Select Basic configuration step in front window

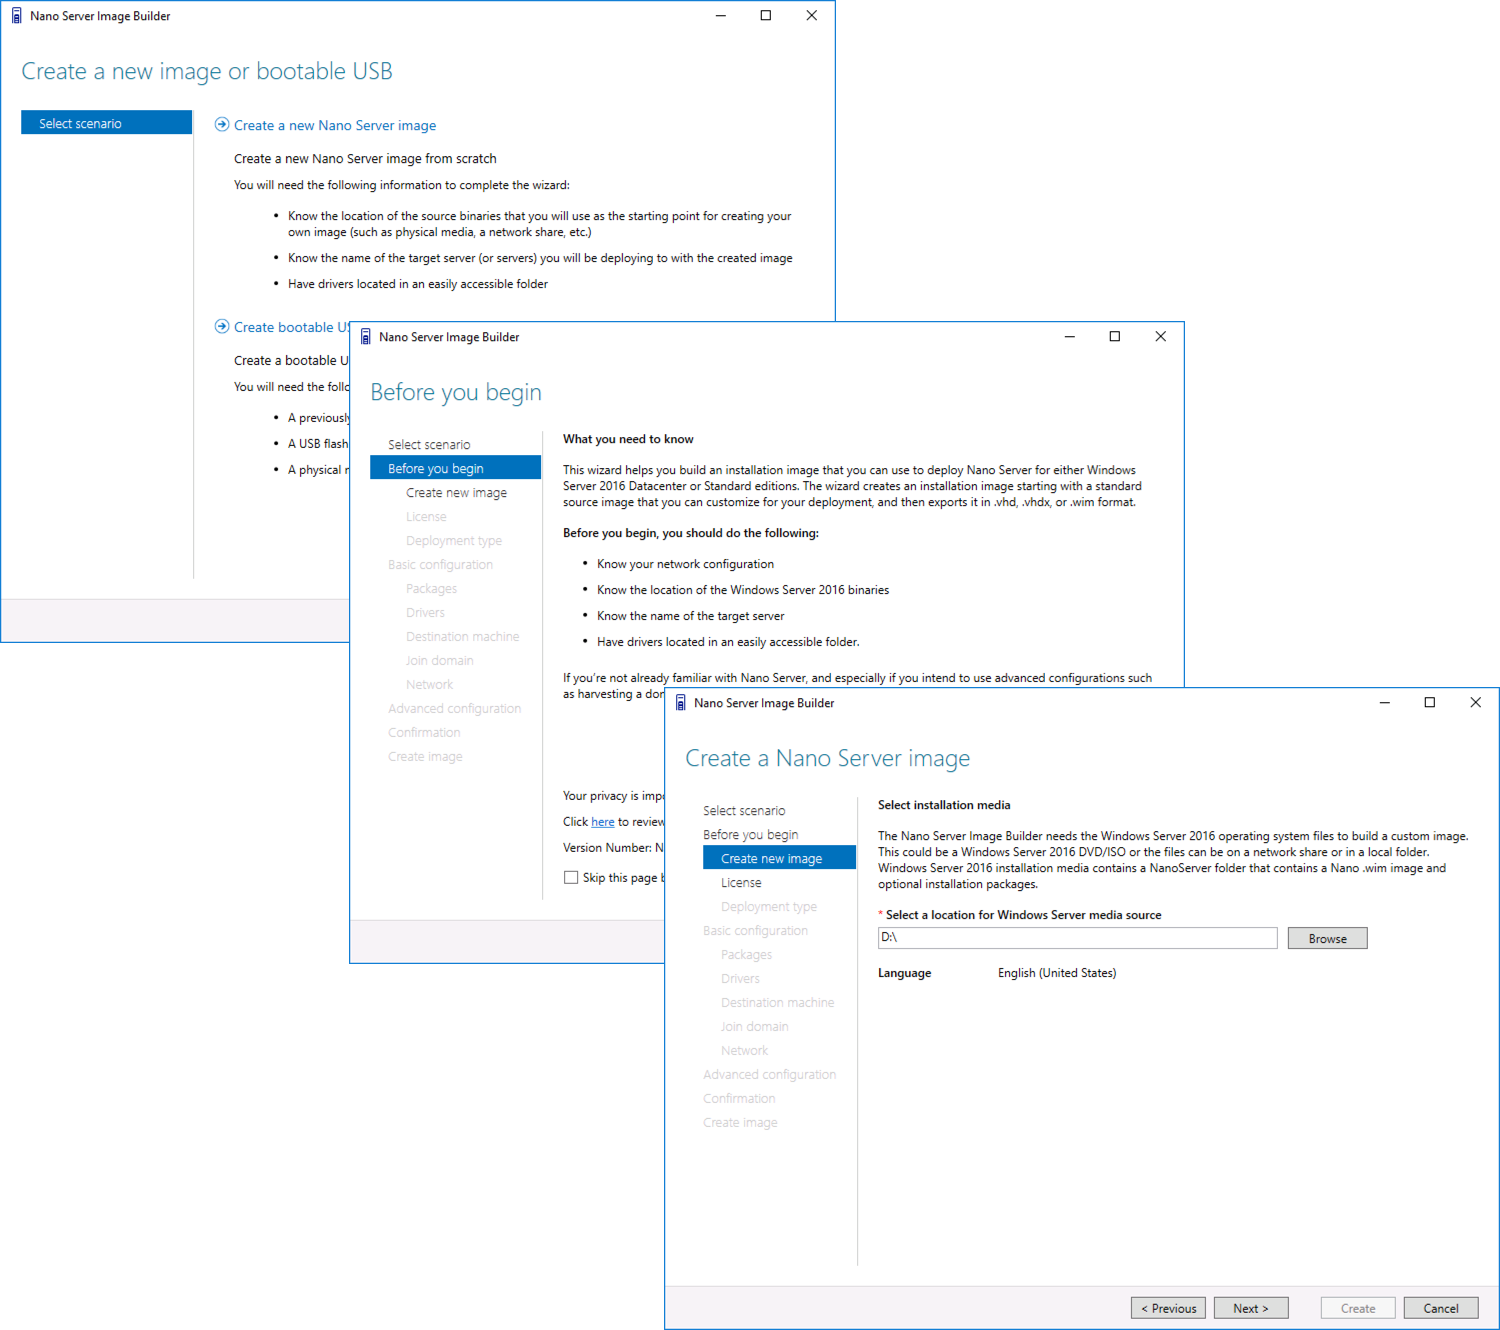755,931
